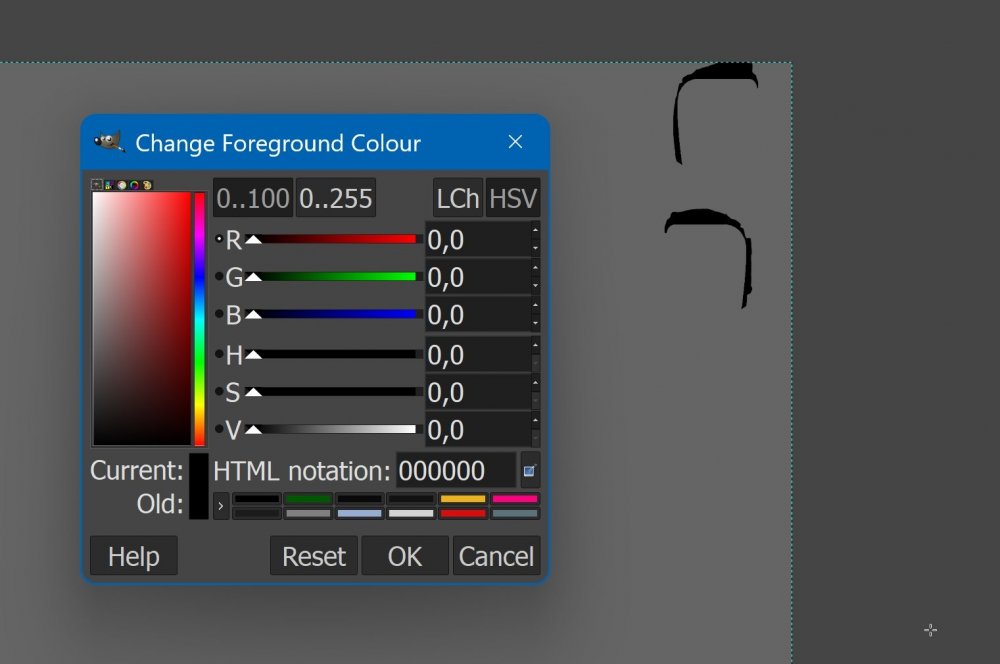Viewport: 1000px width, 664px height.
Task: Select the B channel radio button
Action: [219, 314]
